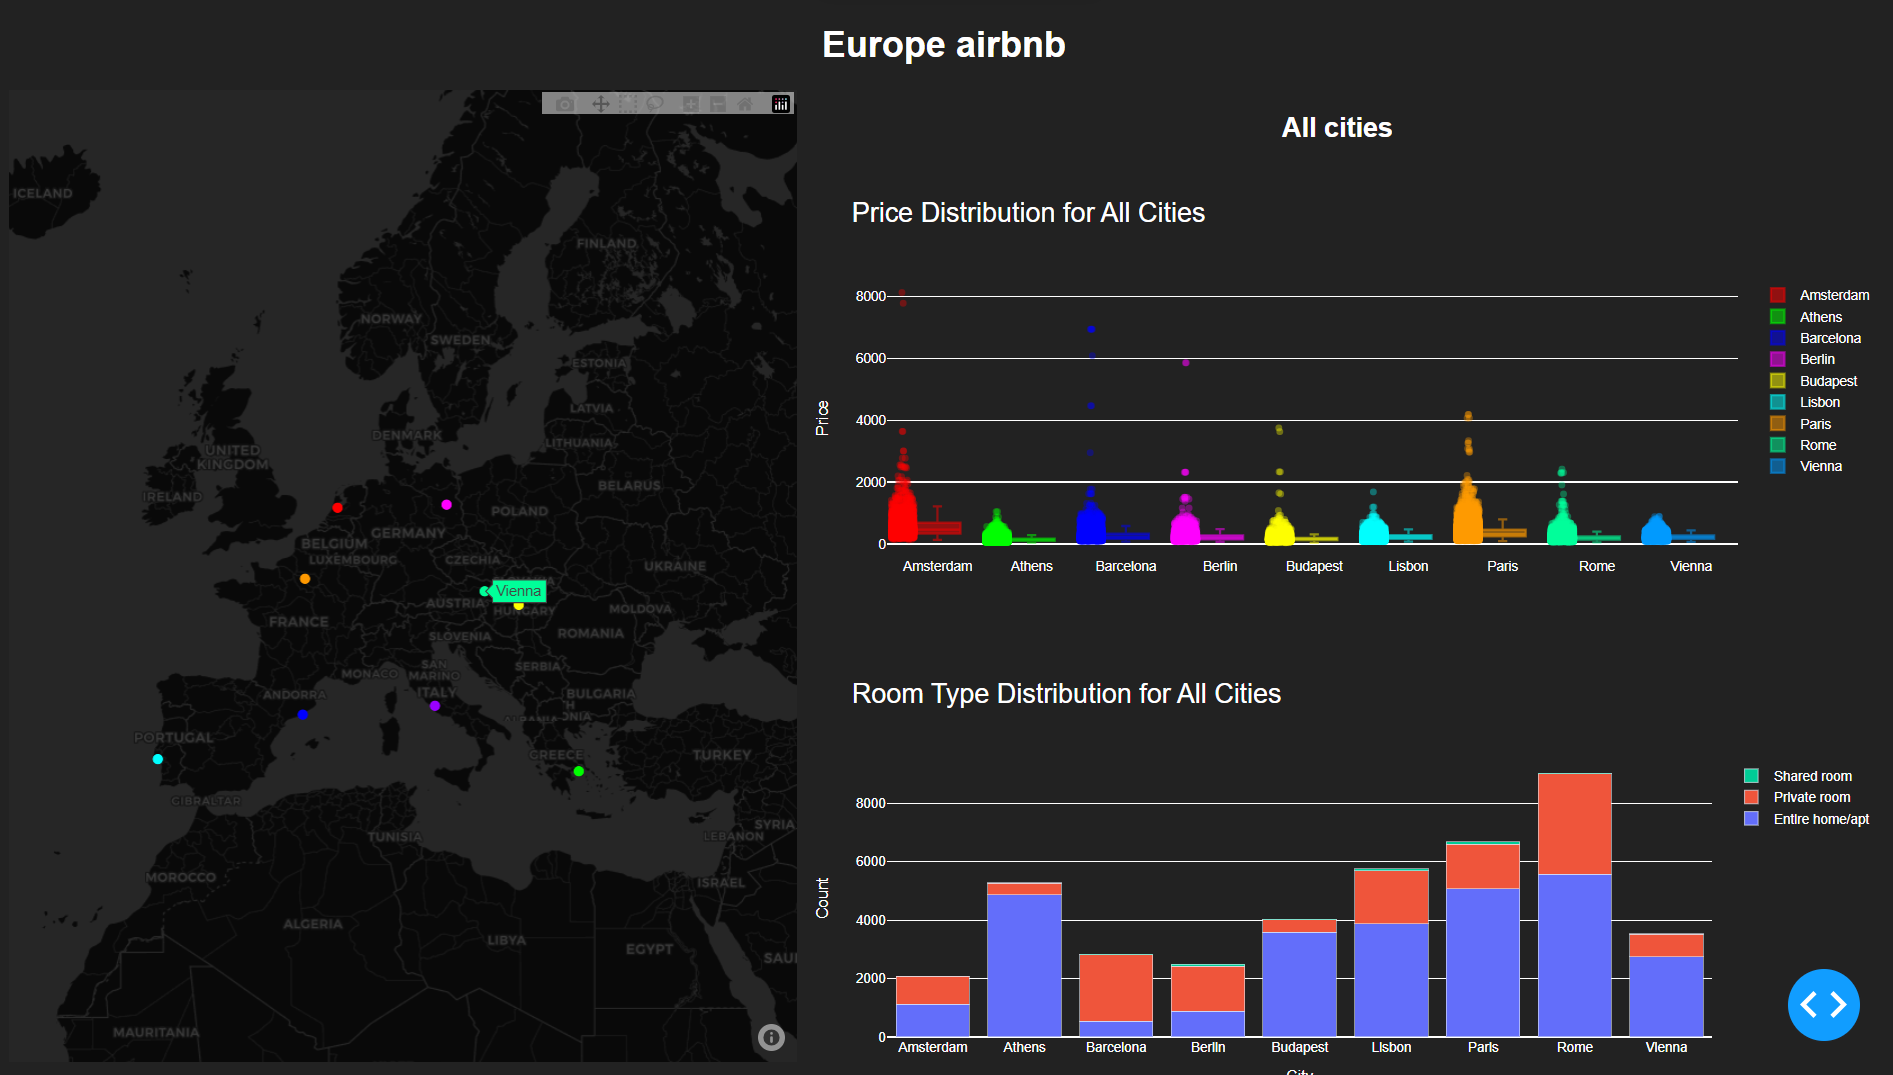Download map as PNG using camera icon
The image size is (1893, 1075).
pyautogui.click(x=565, y=104)
